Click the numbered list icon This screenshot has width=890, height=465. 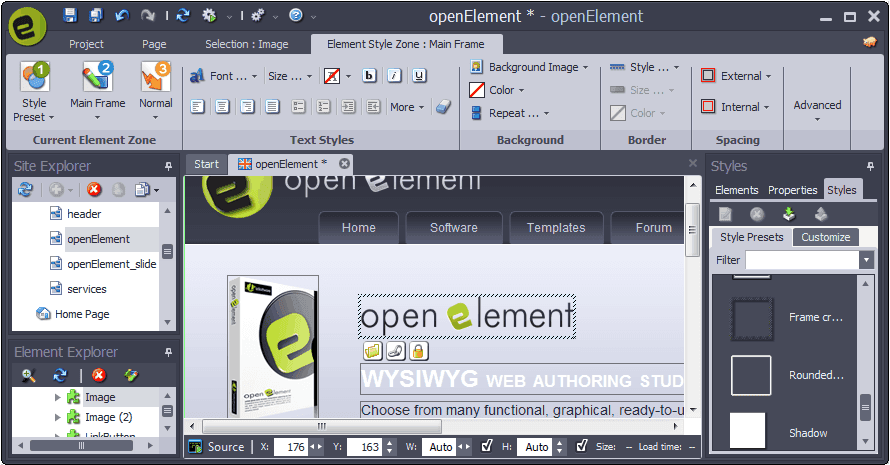(x=323, y=107)
